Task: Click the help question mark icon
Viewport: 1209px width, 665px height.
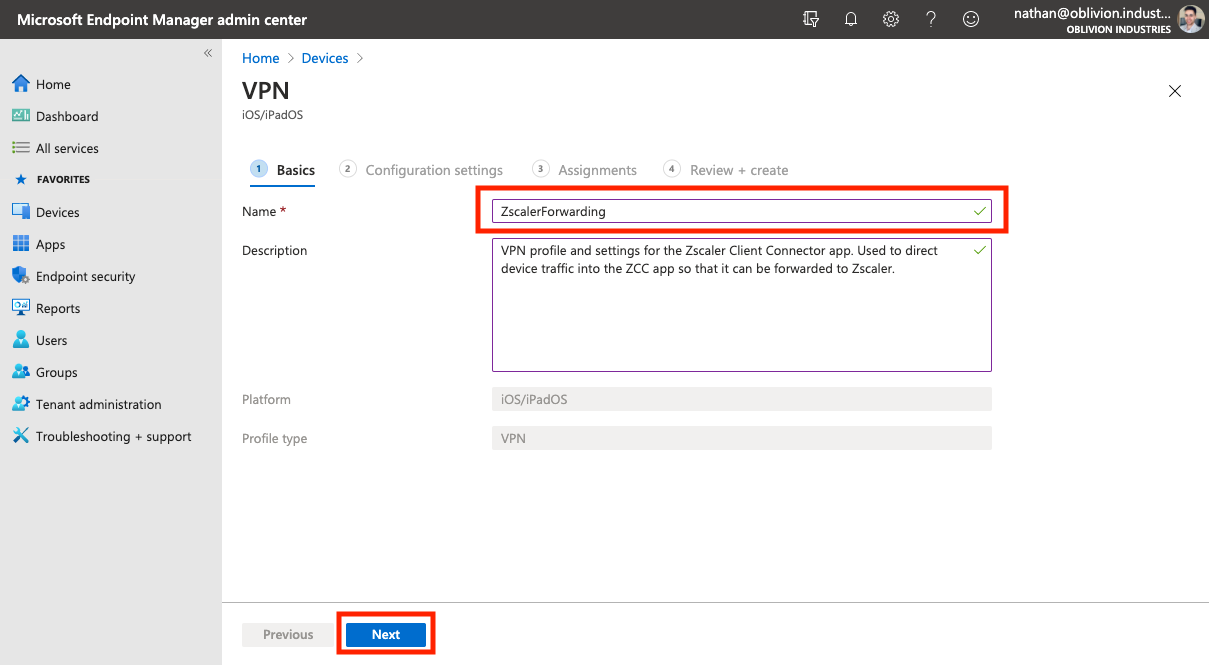Action: [931, 19]
